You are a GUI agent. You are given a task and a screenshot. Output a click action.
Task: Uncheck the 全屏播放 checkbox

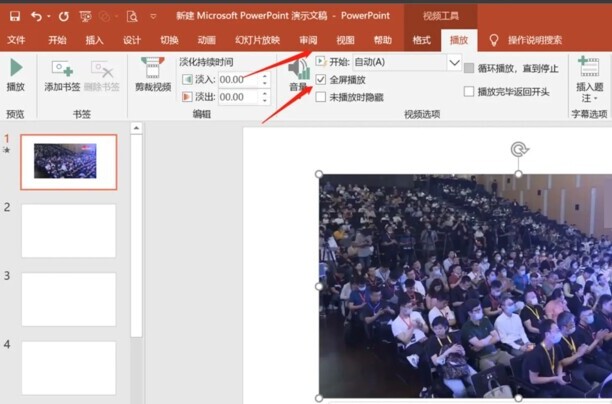(x=320, y=80)
